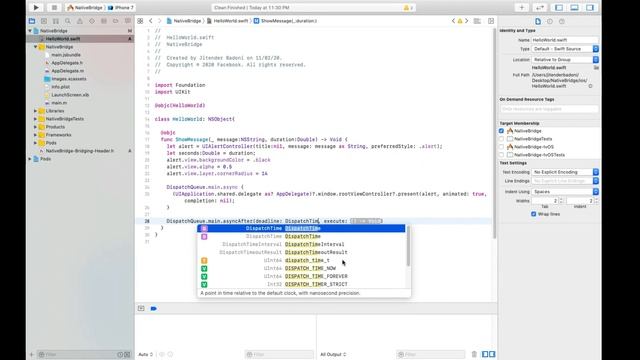The image size is (640, 360).
Task: Hide the Navigator panel toggle
Action: pos(559,7)
